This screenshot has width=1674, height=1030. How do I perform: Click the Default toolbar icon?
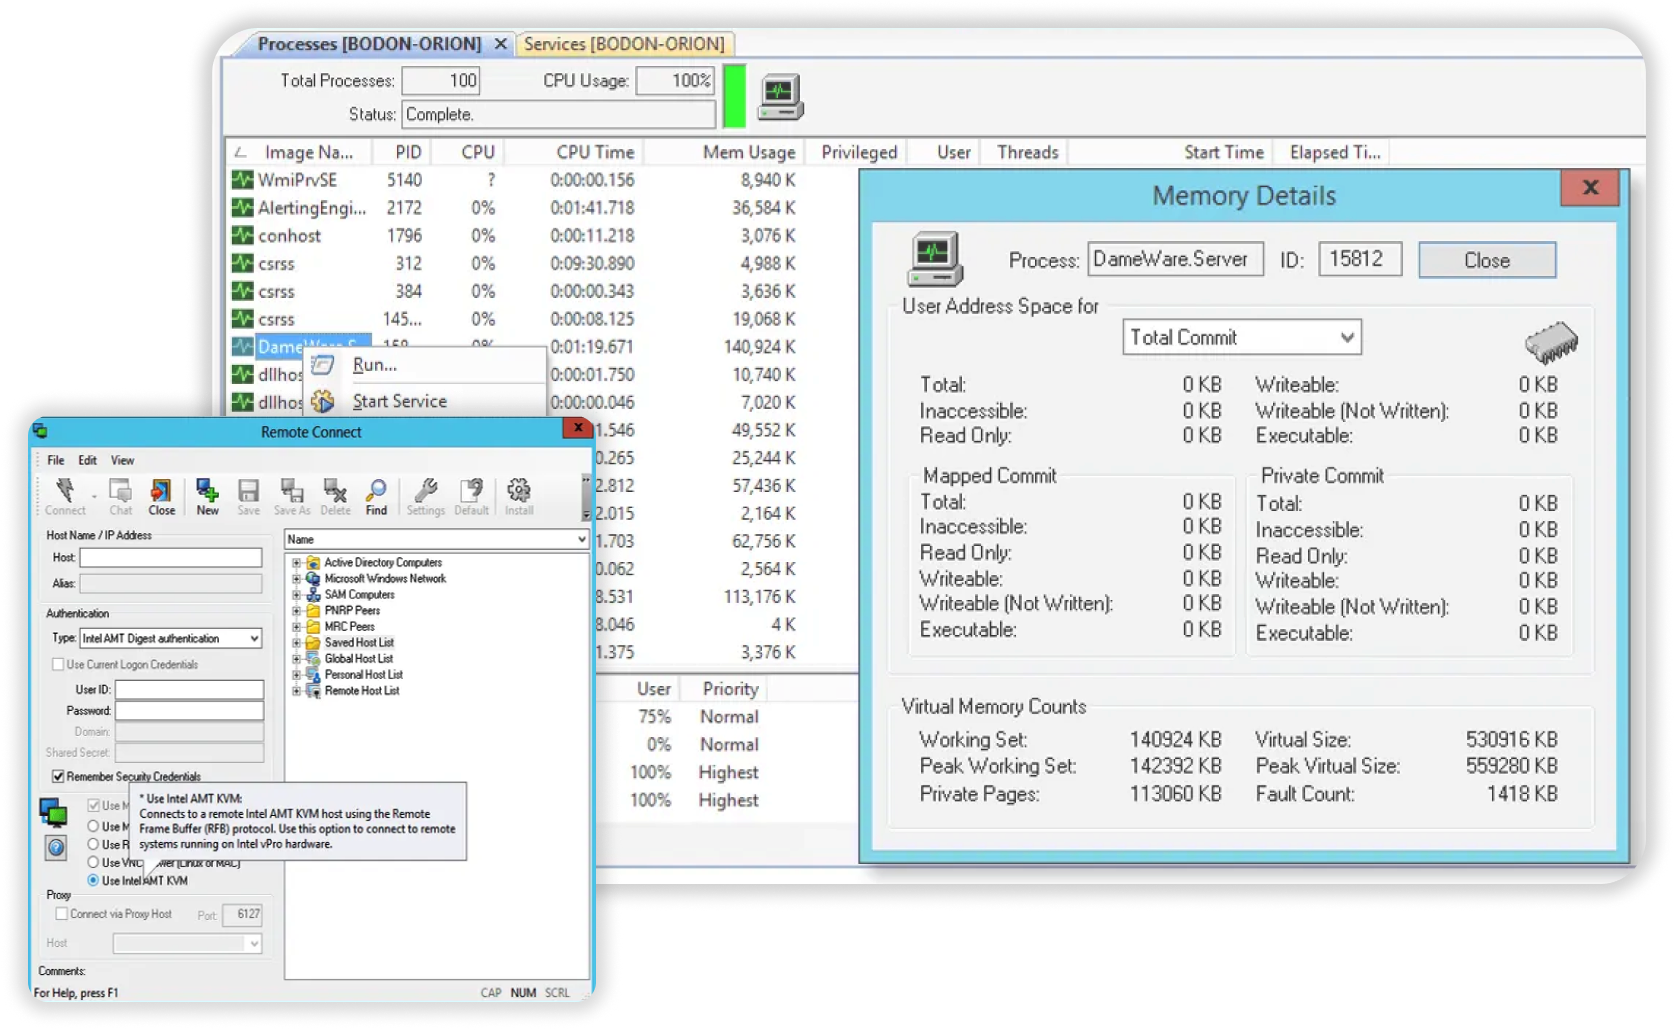click(x=471, y=490)
